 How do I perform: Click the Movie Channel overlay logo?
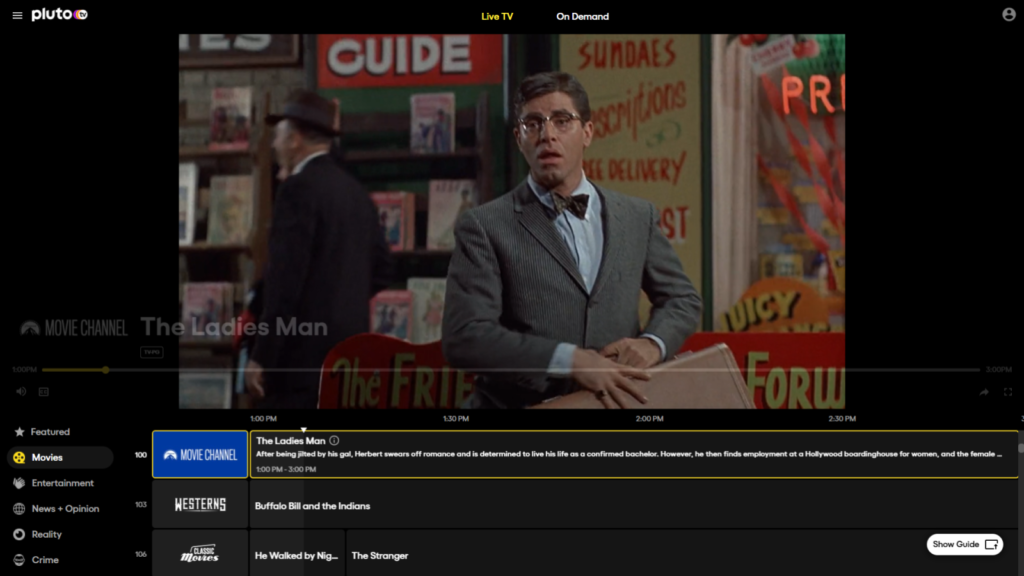click(74, 328)
